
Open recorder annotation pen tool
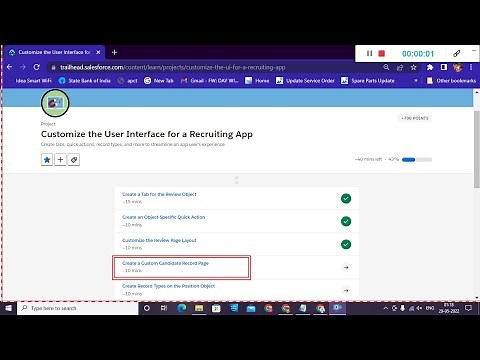(x=457, y=53)
